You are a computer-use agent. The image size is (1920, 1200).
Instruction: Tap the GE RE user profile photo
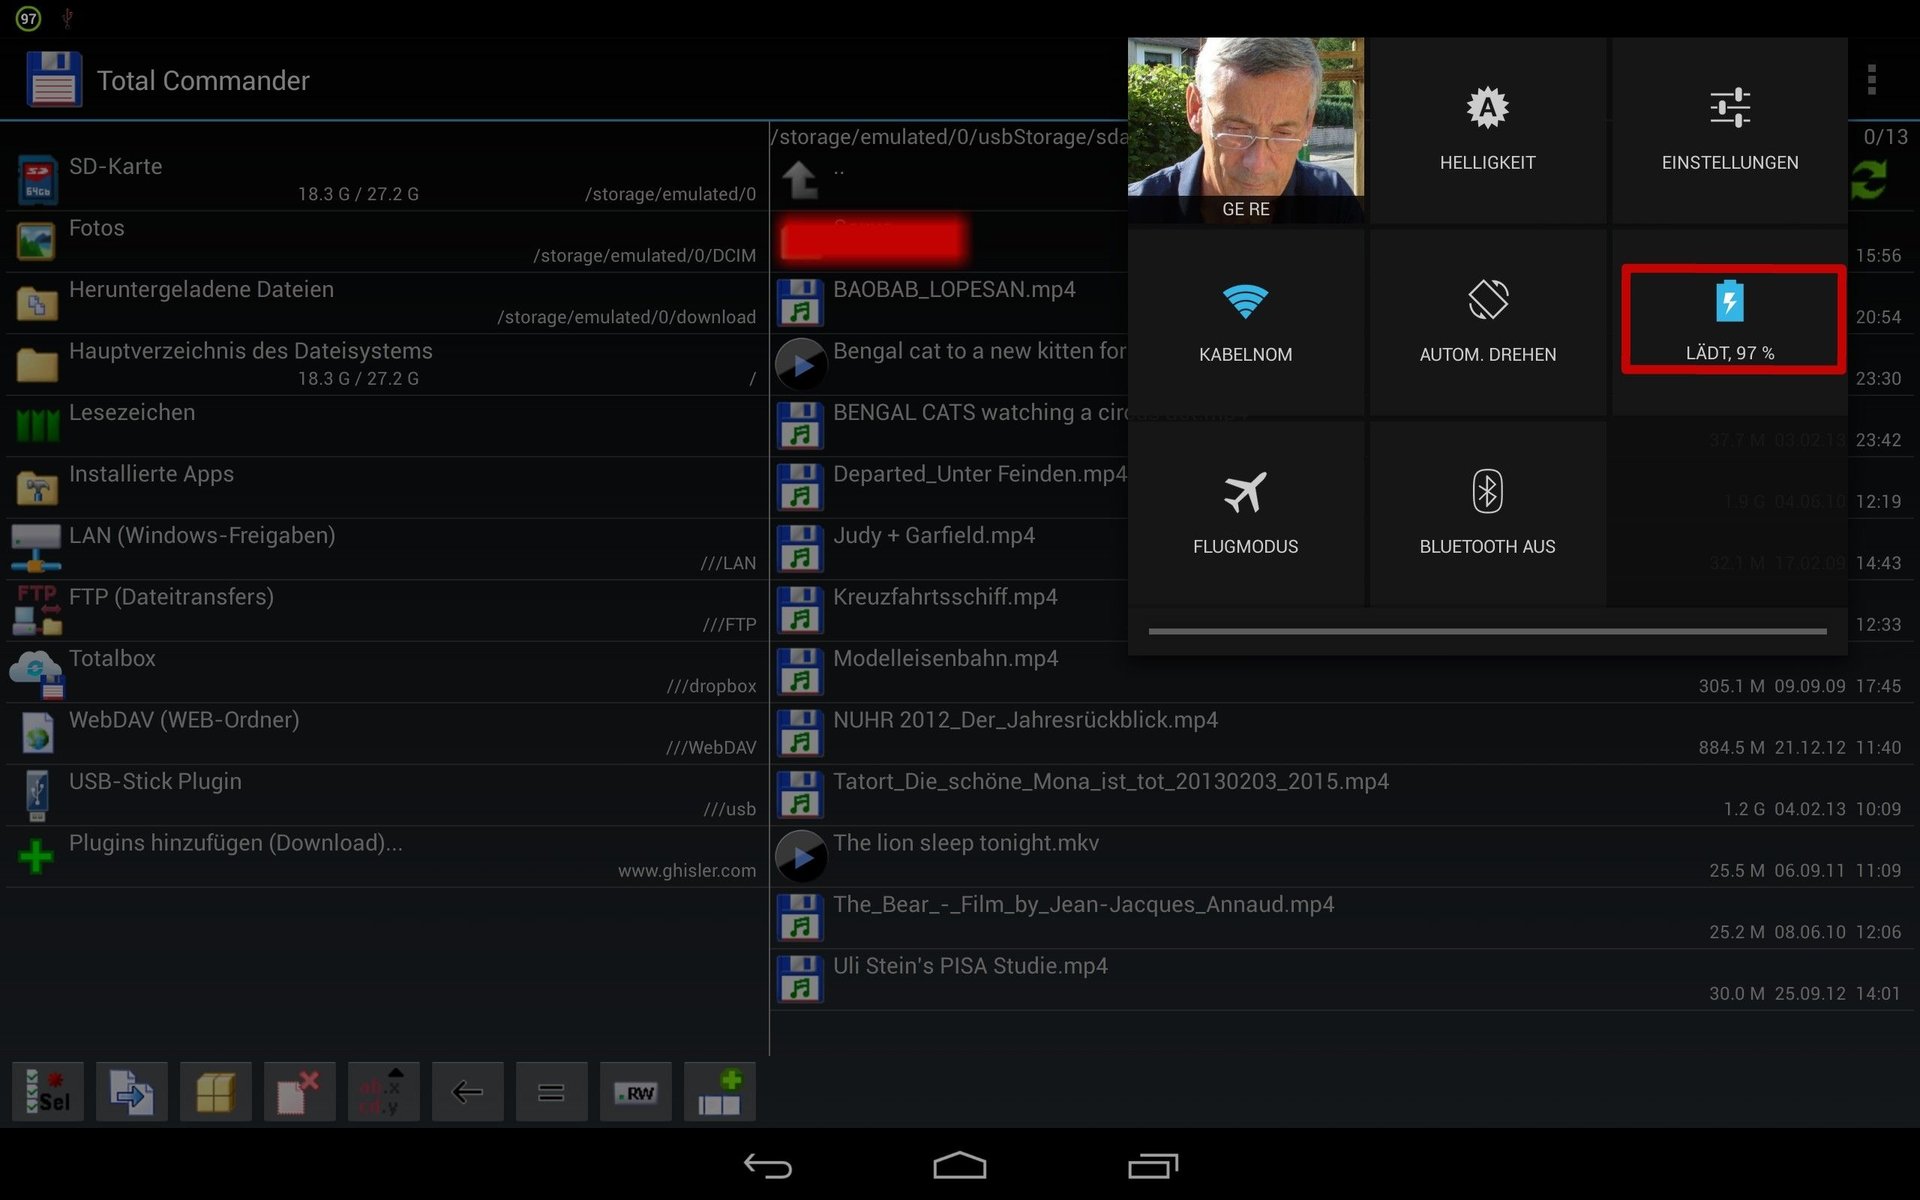[1245, 128]
